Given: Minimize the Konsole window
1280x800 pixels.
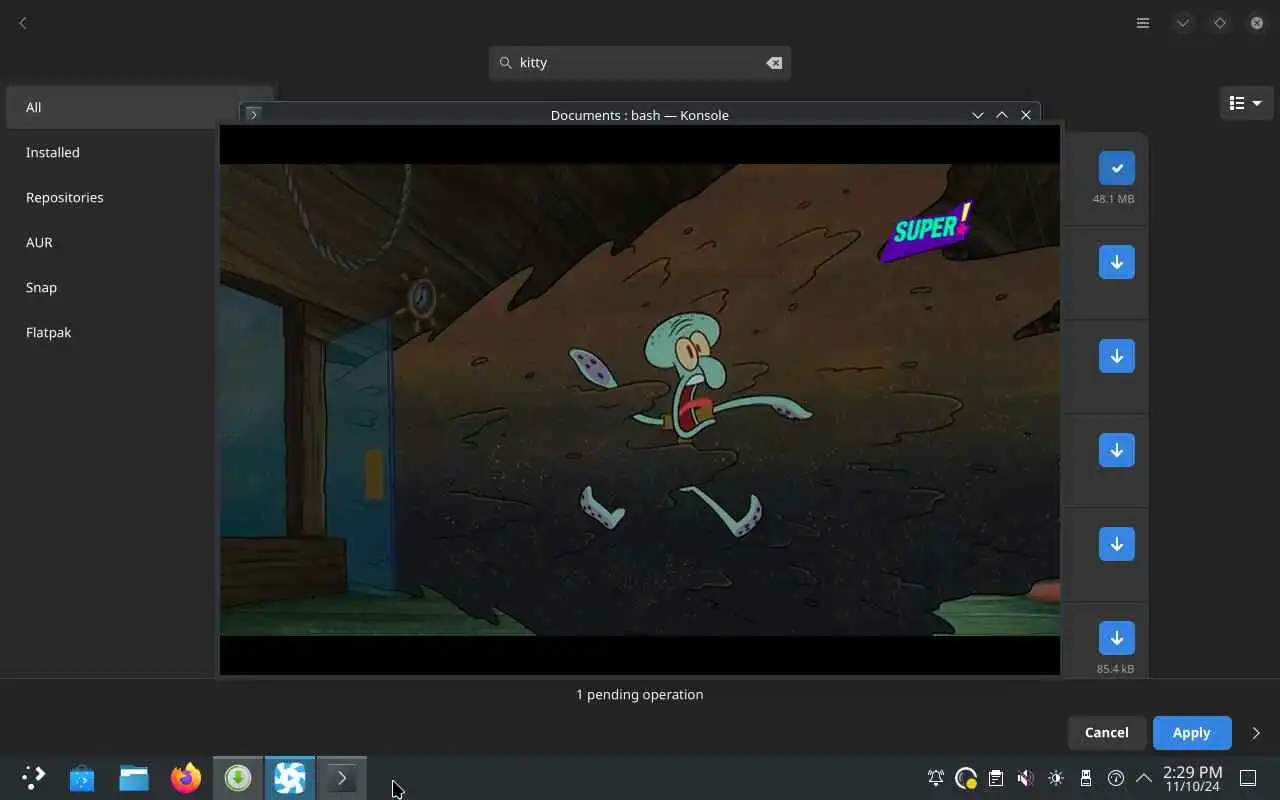Looking at the screenshot, I should (978, 115).
